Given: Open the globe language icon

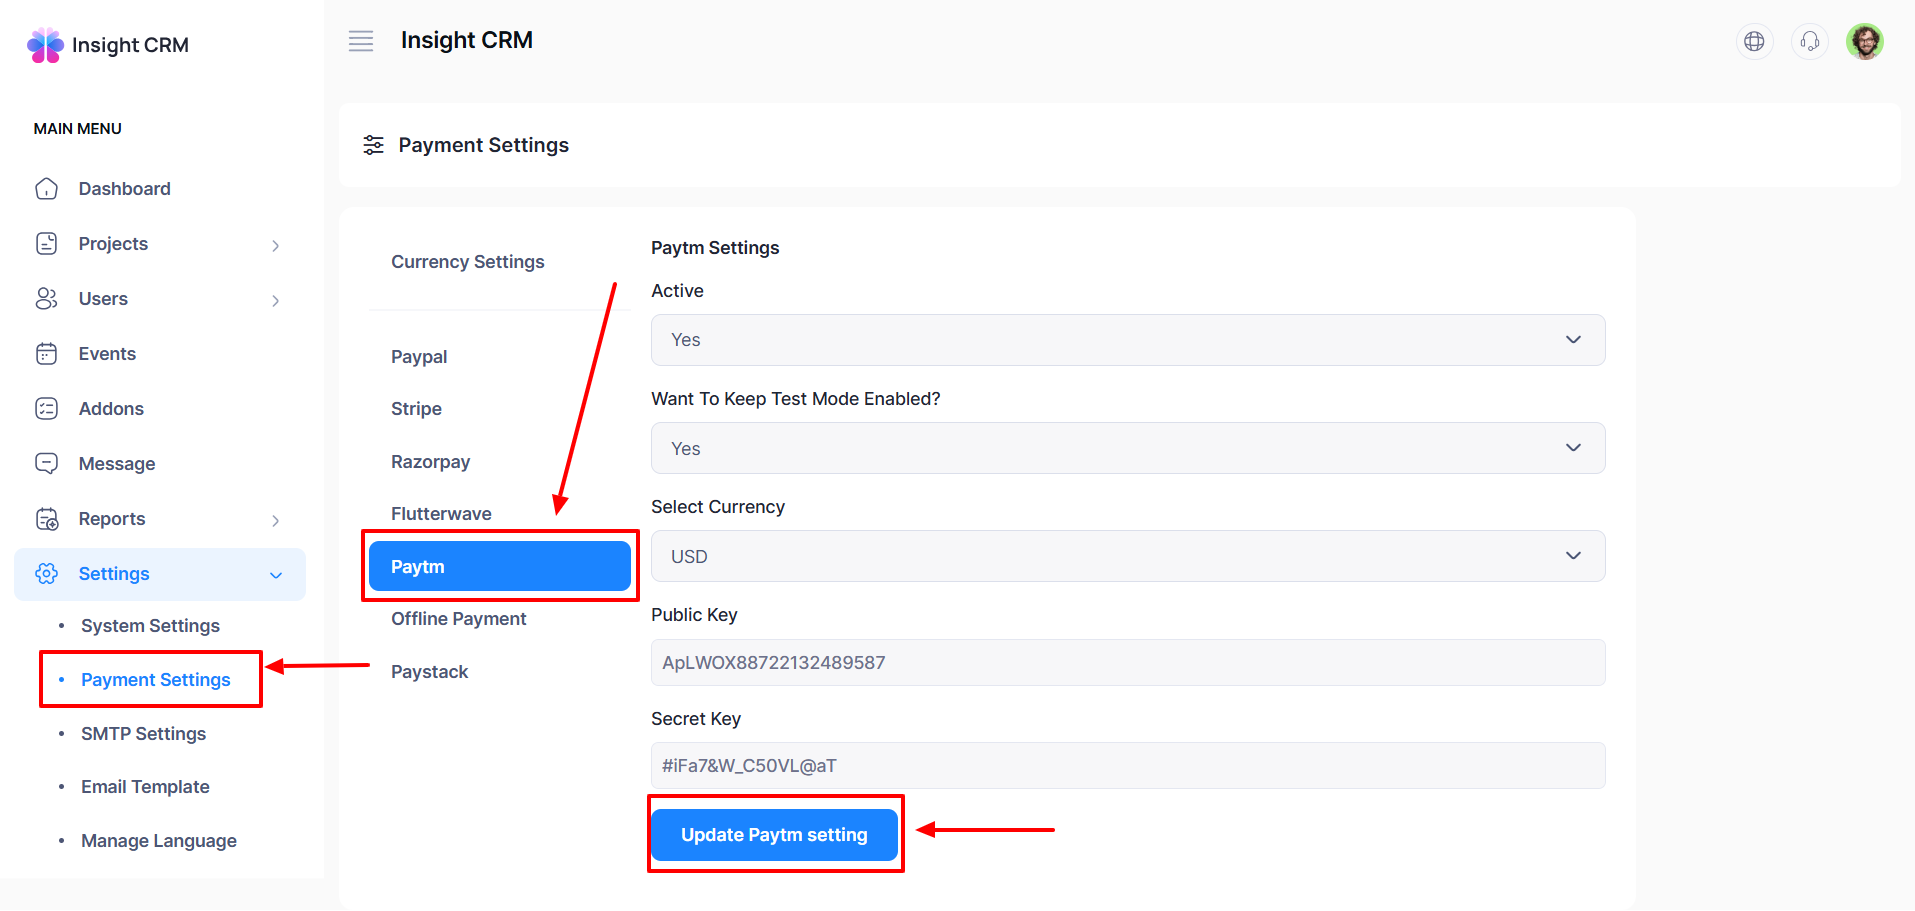Looking at the screenshot, I should point(1754,41).
